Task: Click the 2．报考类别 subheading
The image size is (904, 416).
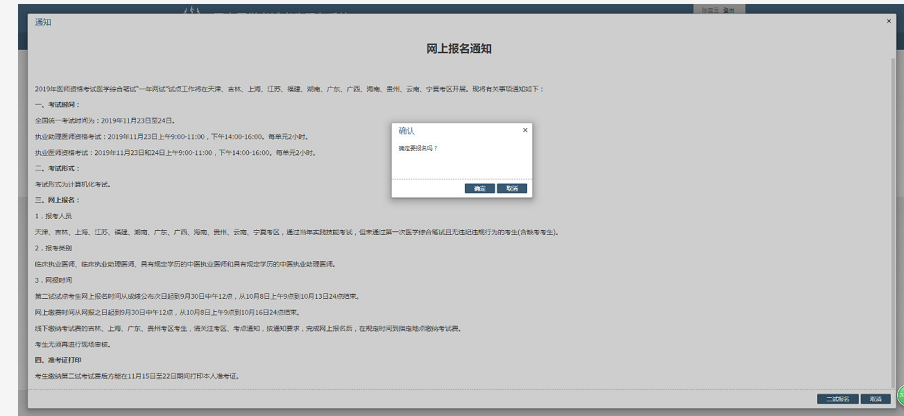Action: point(54,247)
